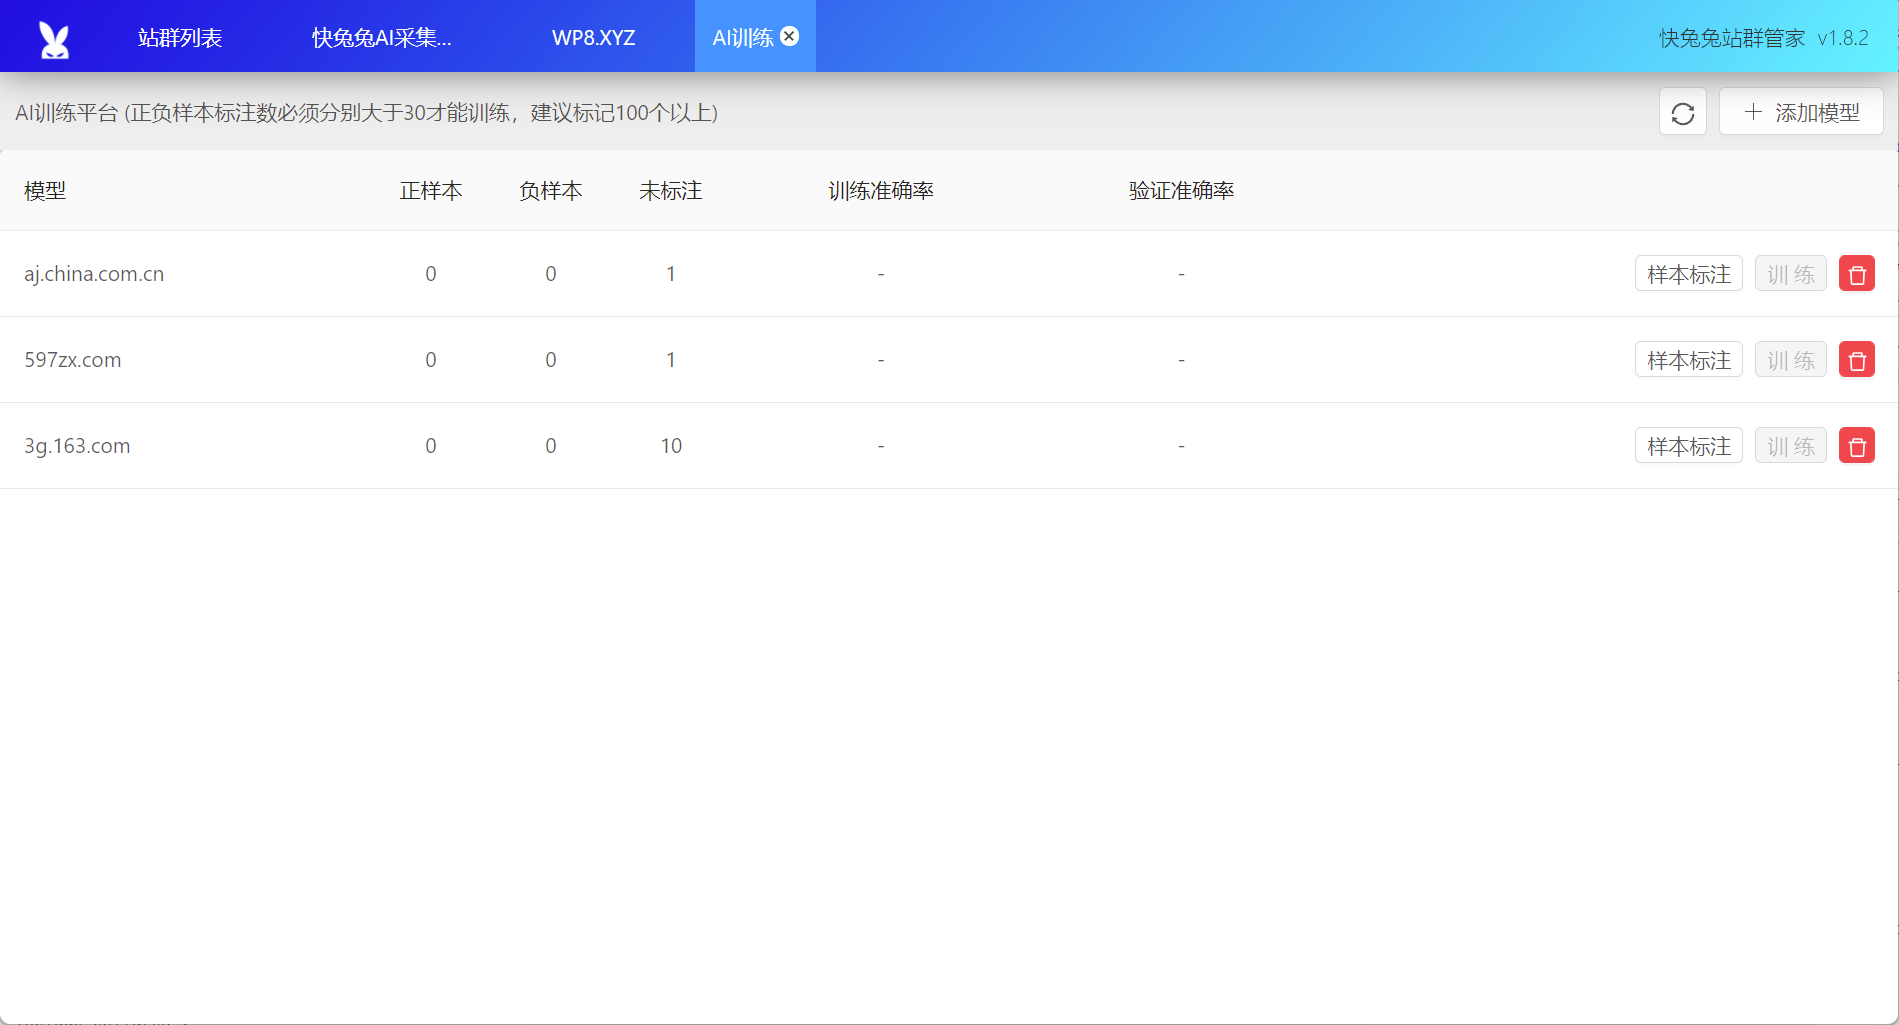Delete the 597zx.com model
1899x1025 pixels.
click(1857, 360)
